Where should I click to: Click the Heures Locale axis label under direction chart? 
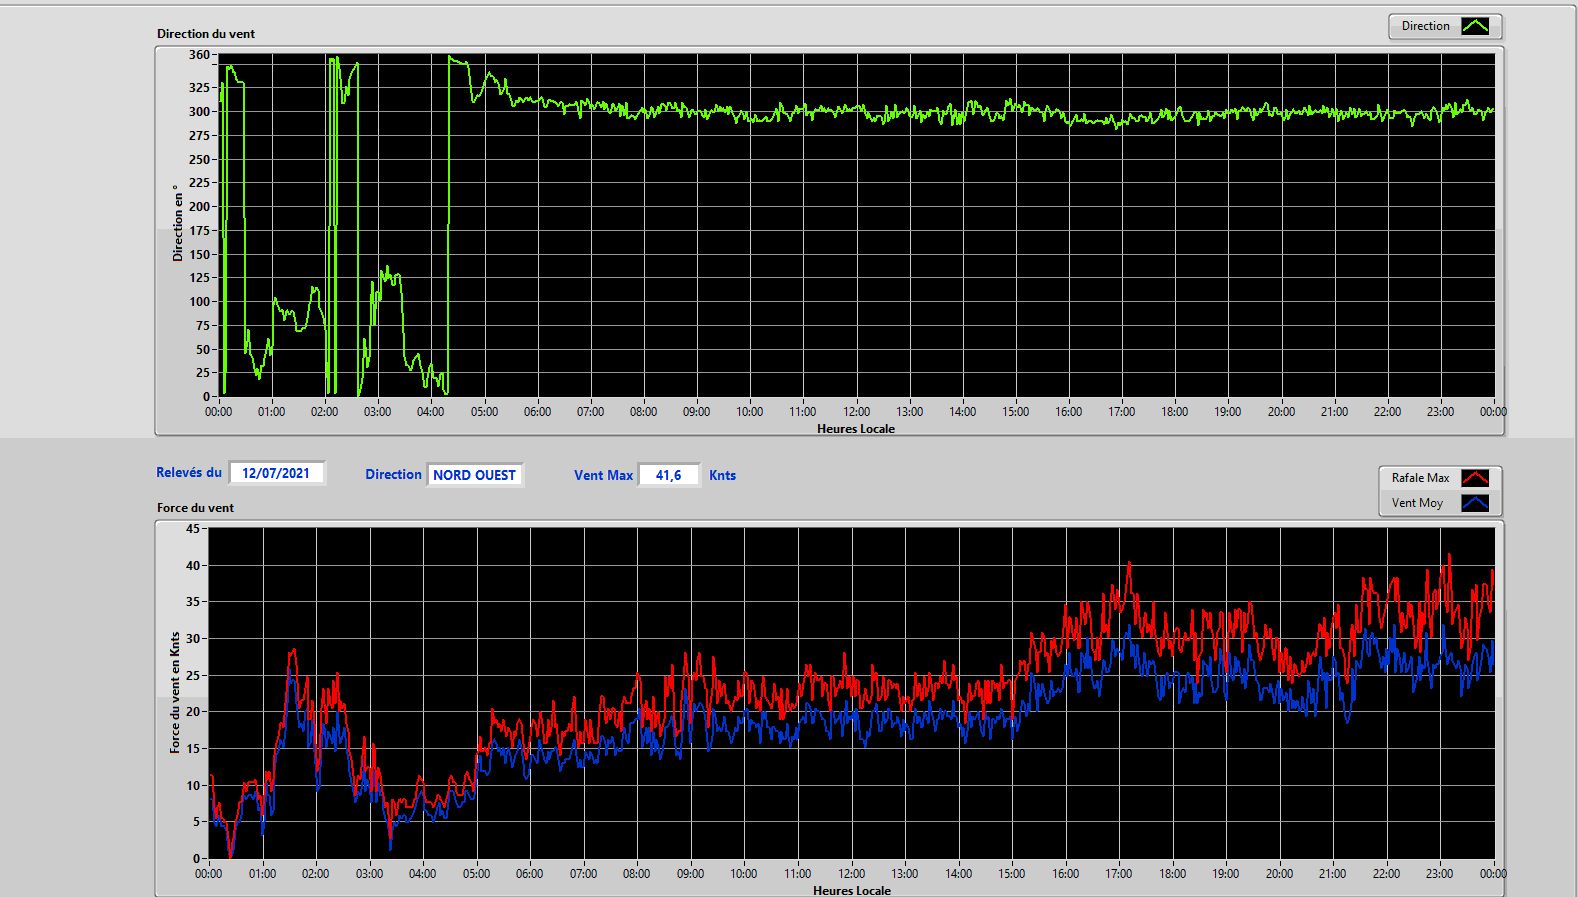click(856, 428)
